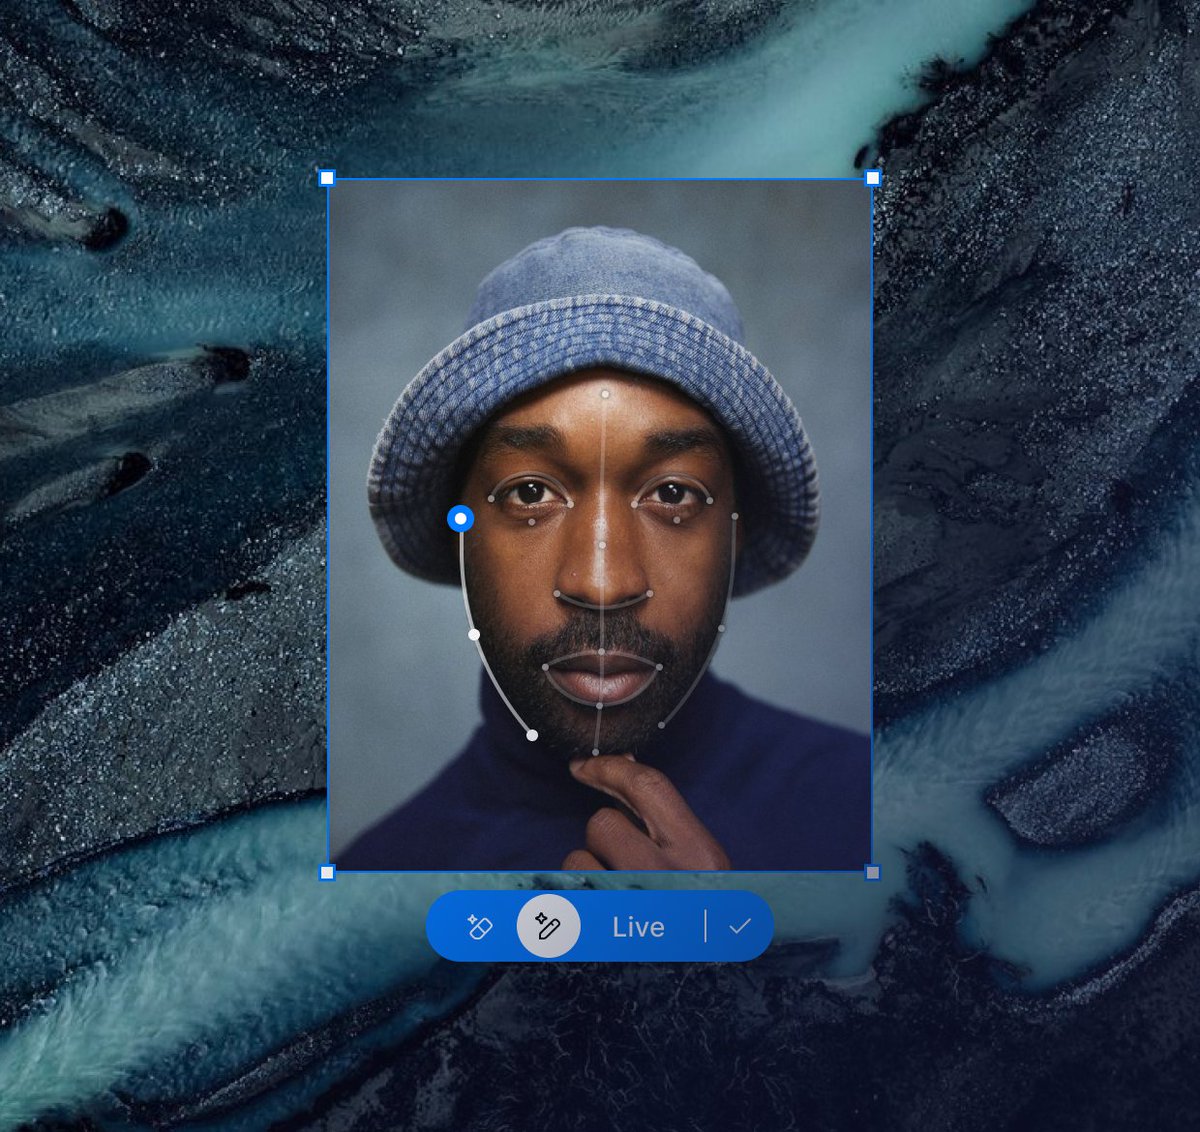Click the bottom-right selection handle of the portrait

click(872, 873)
